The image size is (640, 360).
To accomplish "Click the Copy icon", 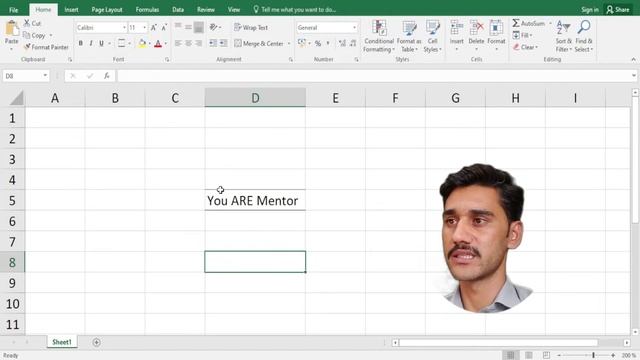I will (27, 36).
